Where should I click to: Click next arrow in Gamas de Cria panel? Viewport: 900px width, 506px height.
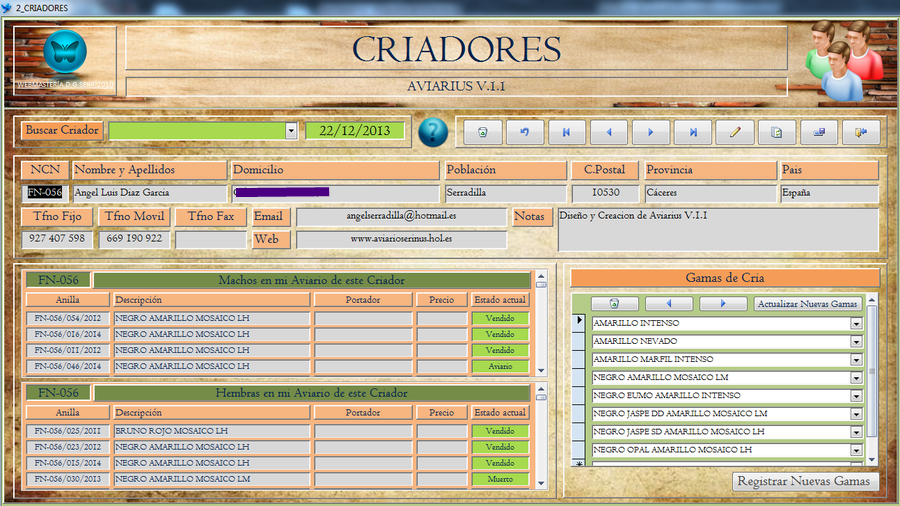(723, 303)
